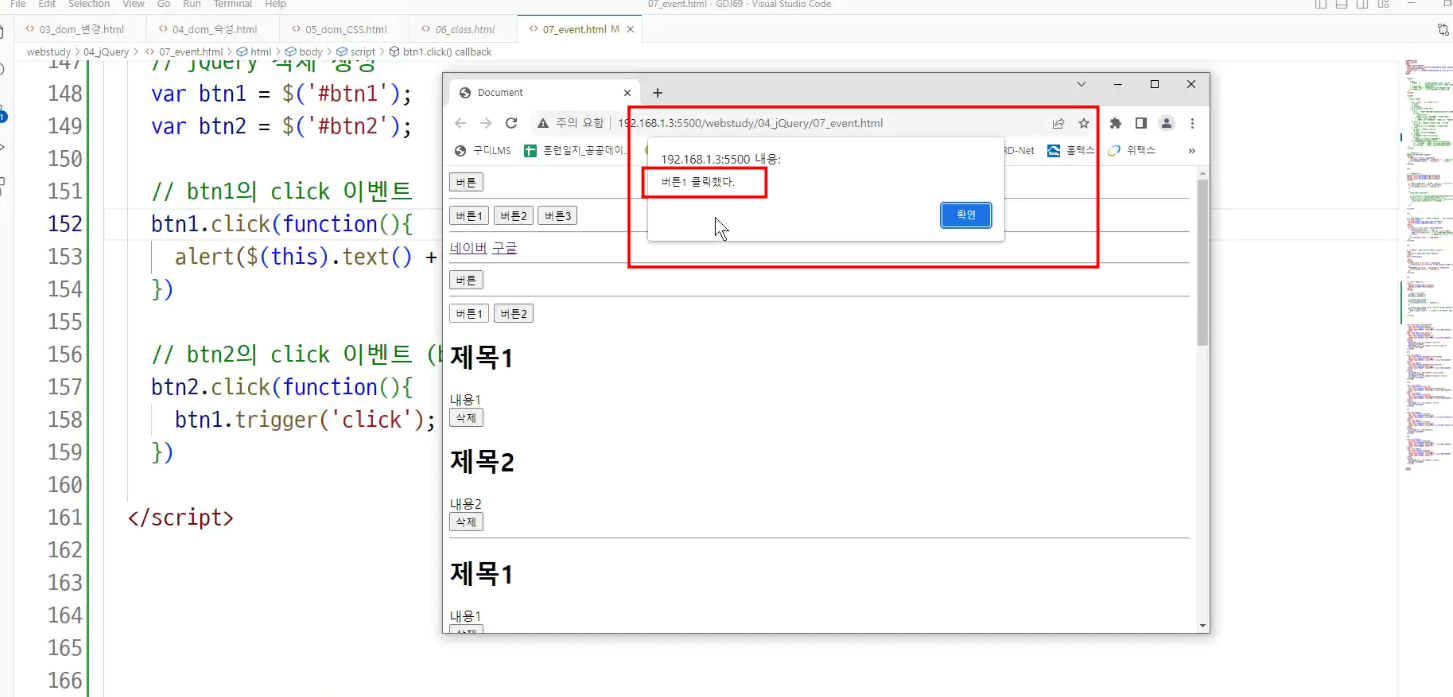
Task: Open Chrome tab search dropdown arrow
Action: (1081, 84)
